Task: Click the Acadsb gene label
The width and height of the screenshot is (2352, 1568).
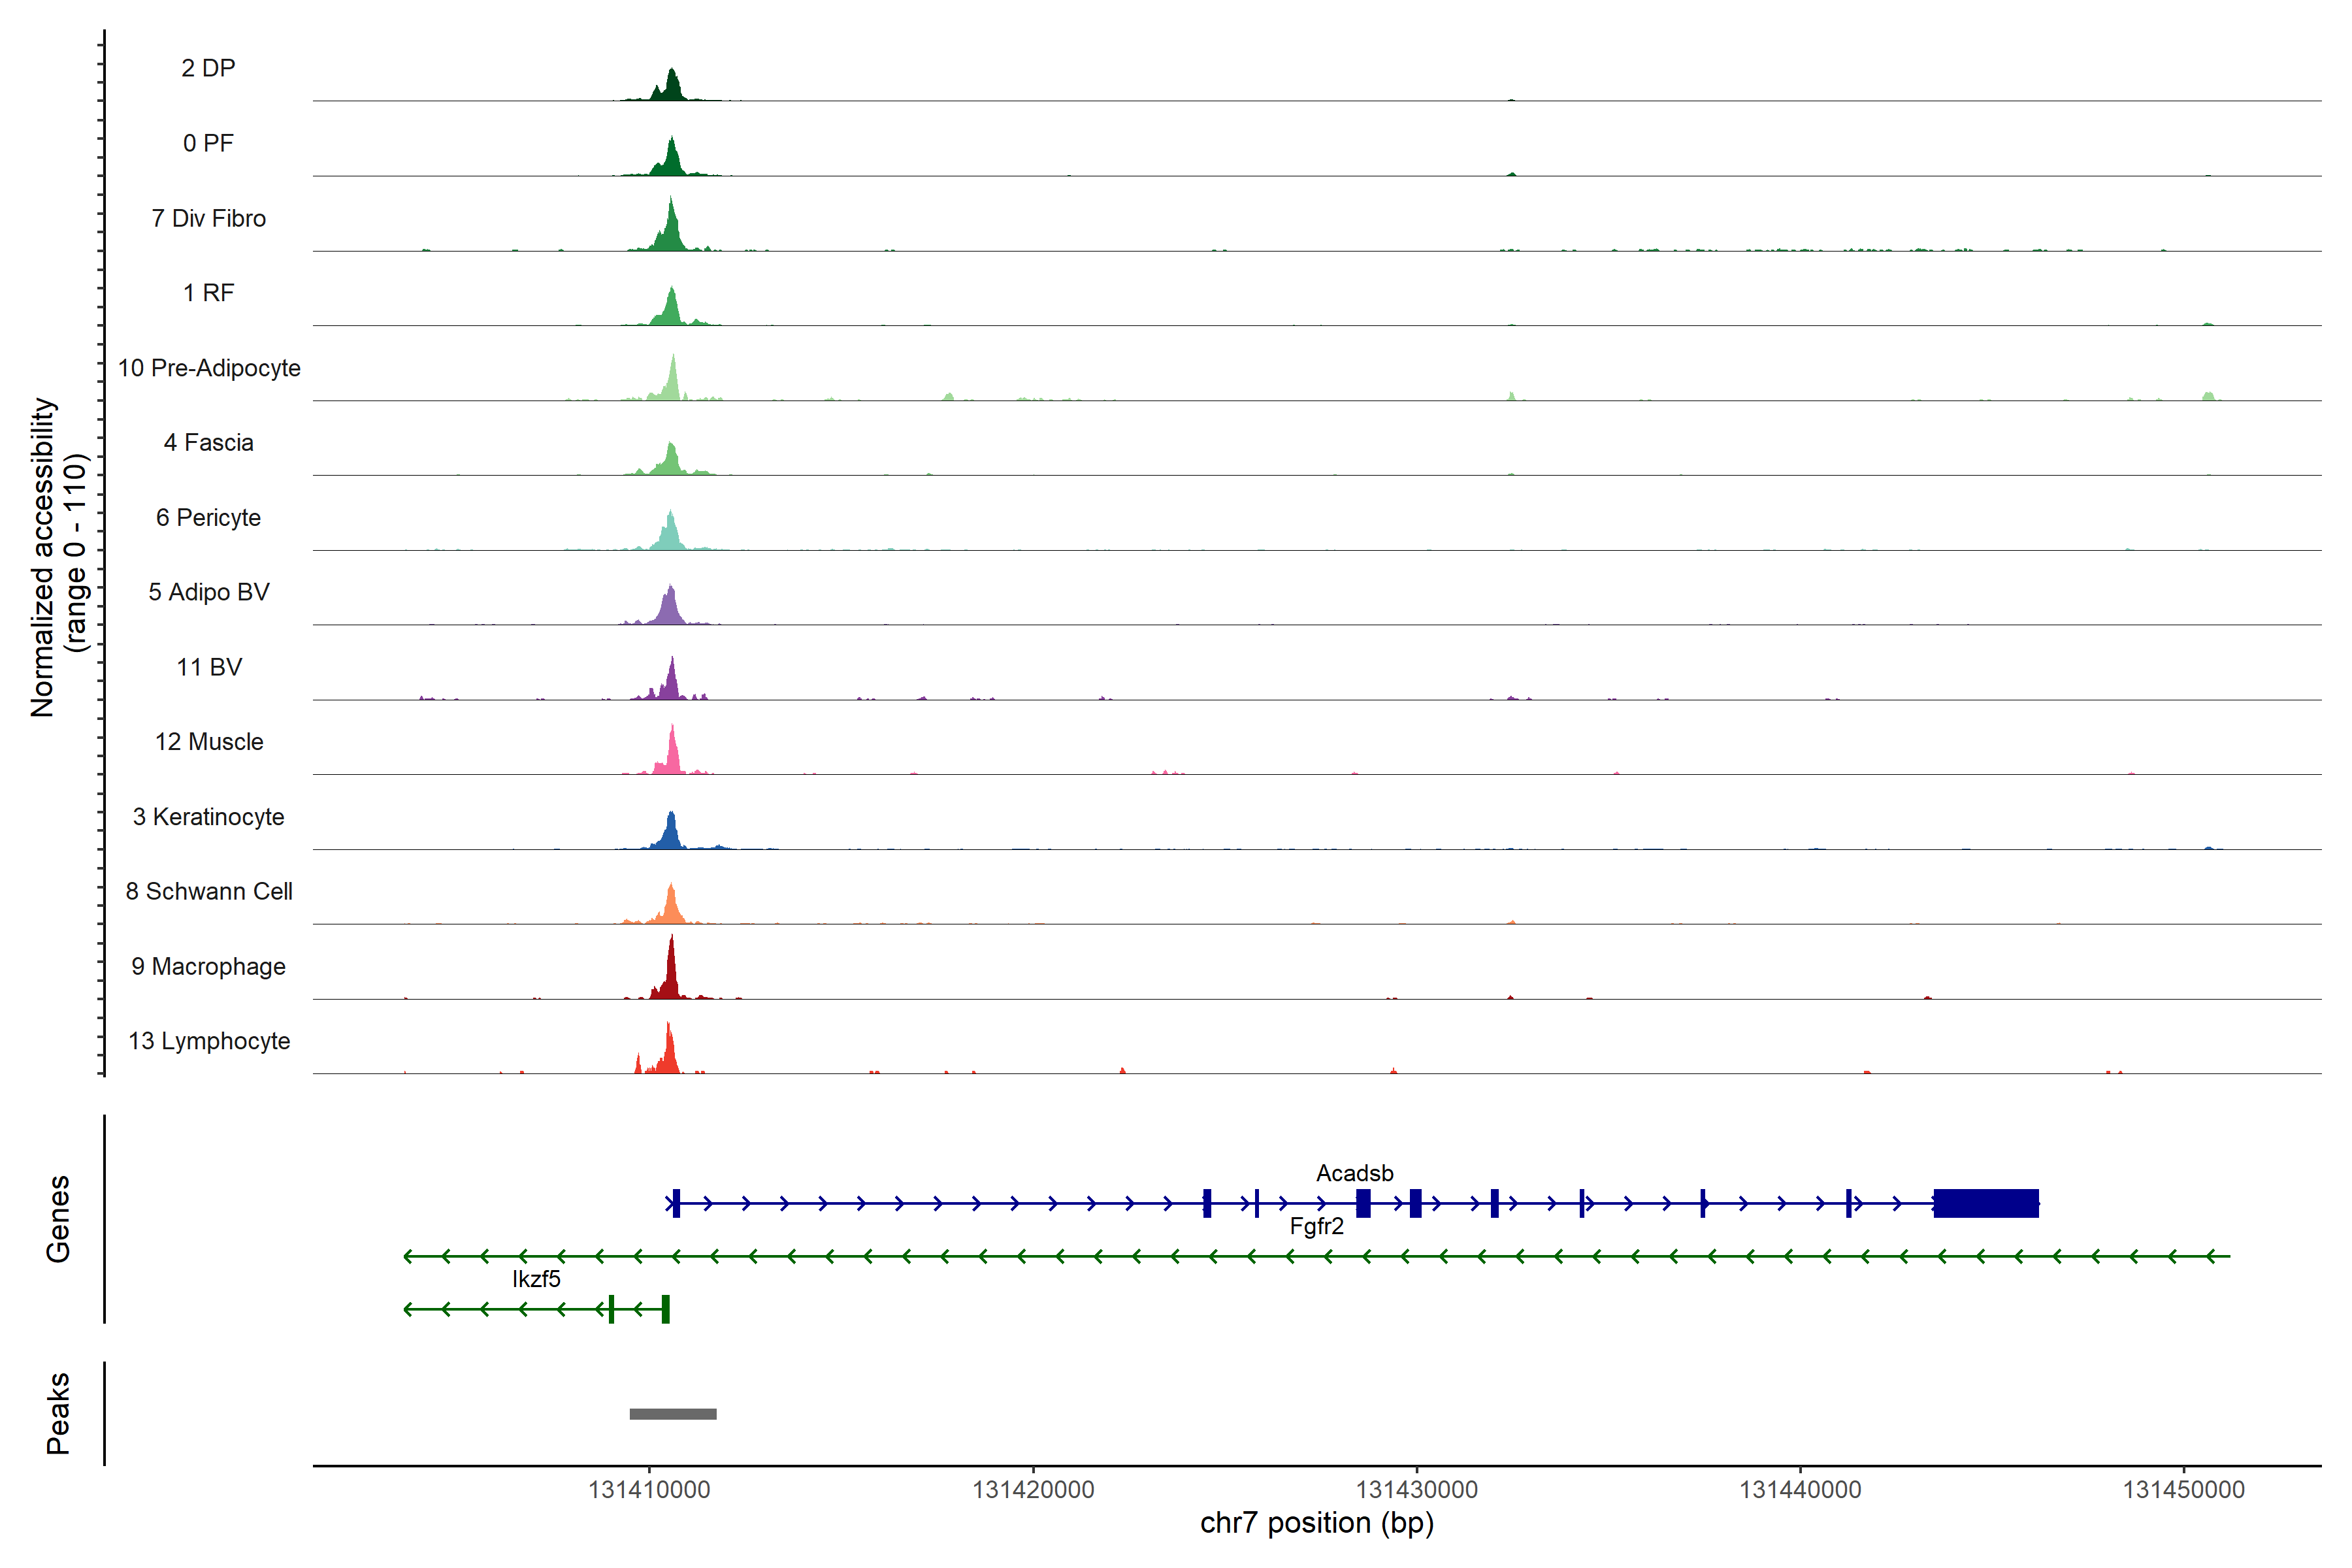Action: click(1354, 1173)
